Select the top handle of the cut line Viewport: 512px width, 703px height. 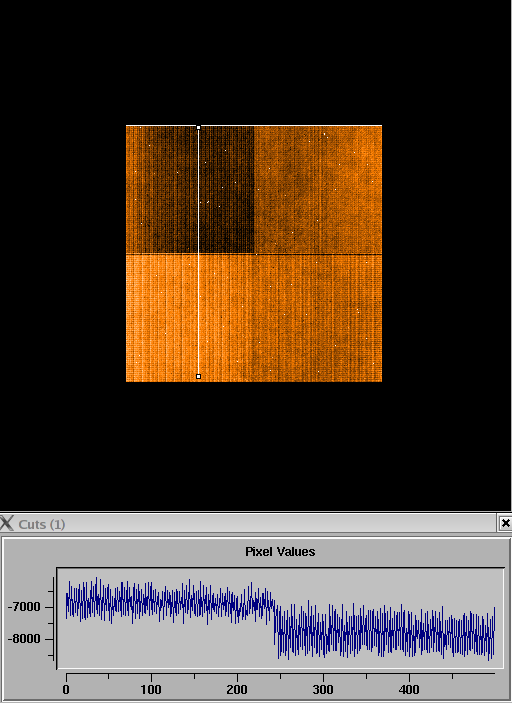[x=199, y=128]
